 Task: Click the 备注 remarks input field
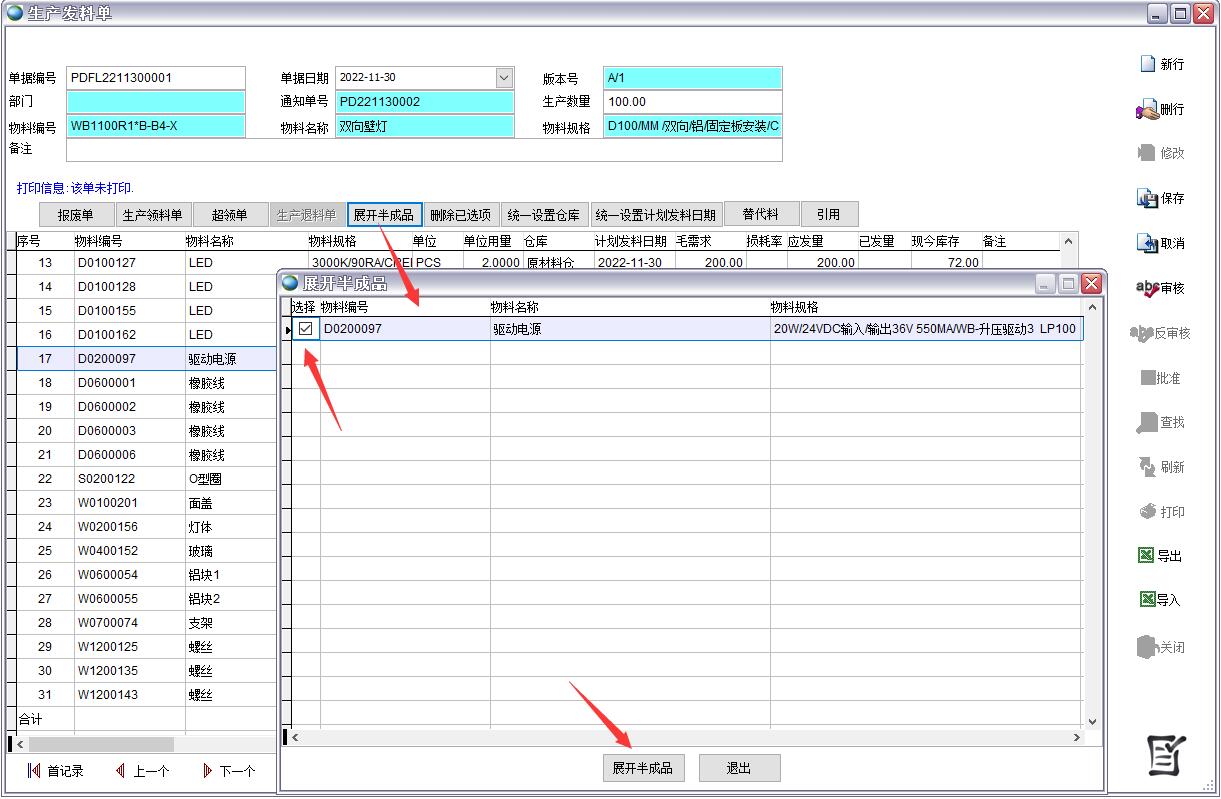coord(424,150)
